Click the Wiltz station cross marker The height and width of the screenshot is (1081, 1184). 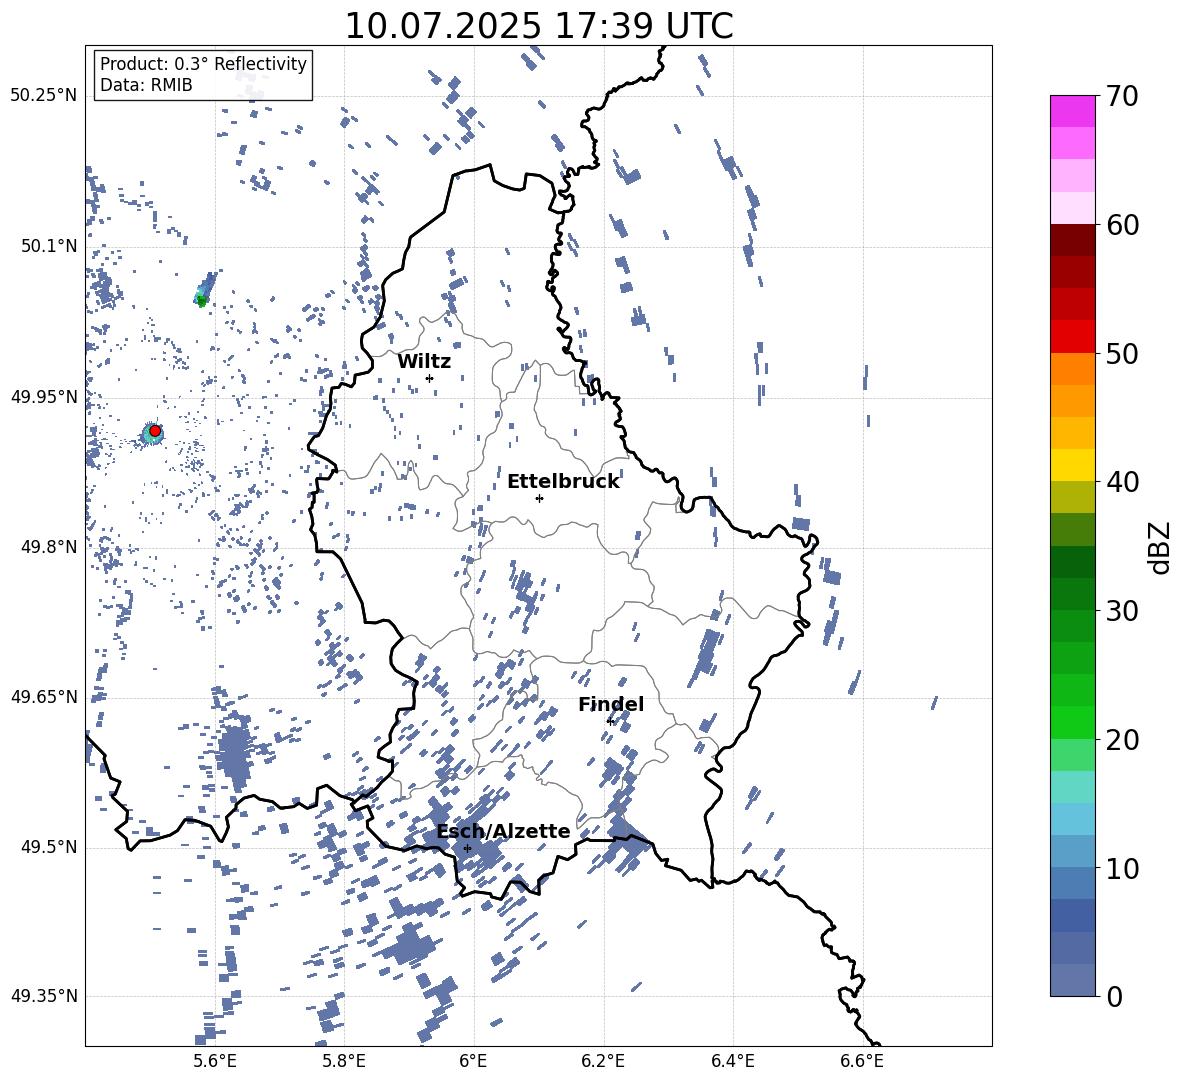pos(430,378)
